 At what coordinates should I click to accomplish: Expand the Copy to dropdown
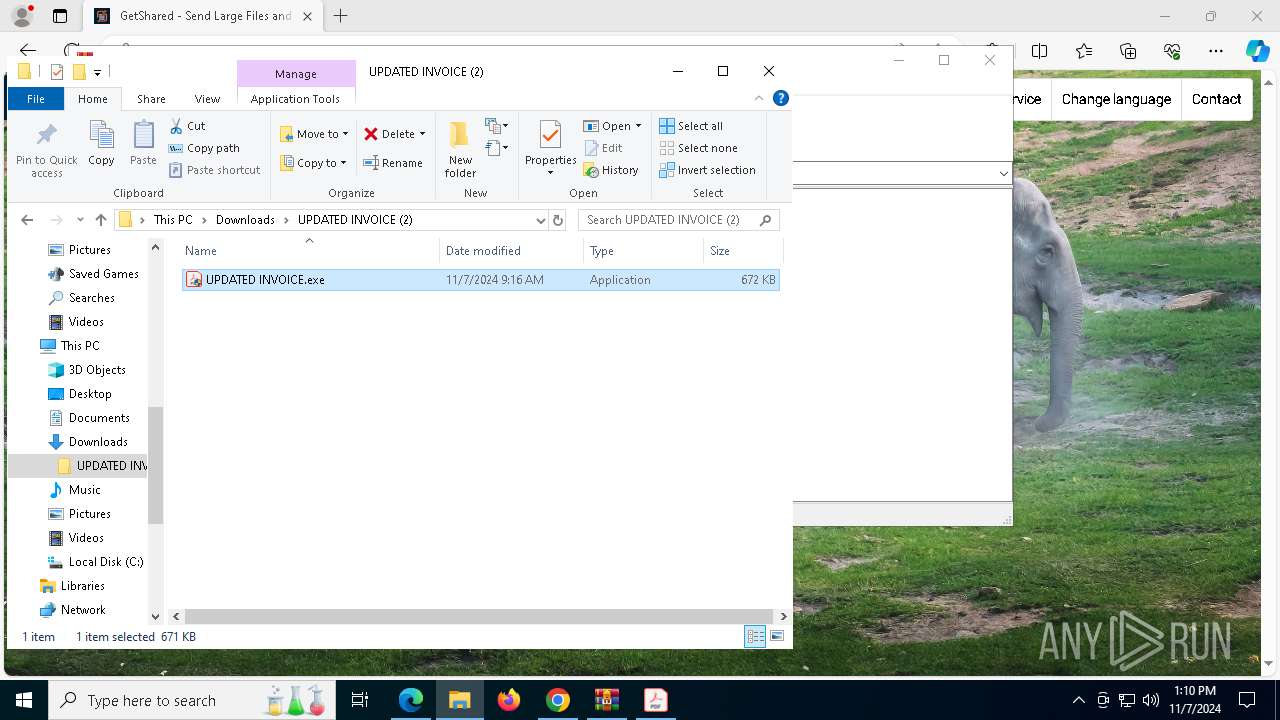tap(343, 163)
